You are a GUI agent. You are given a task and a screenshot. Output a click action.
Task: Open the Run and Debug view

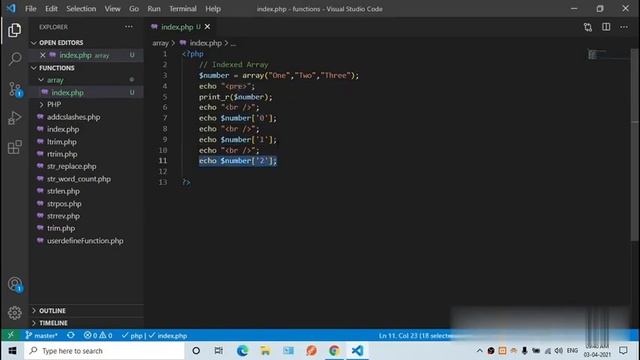(14, 118)
